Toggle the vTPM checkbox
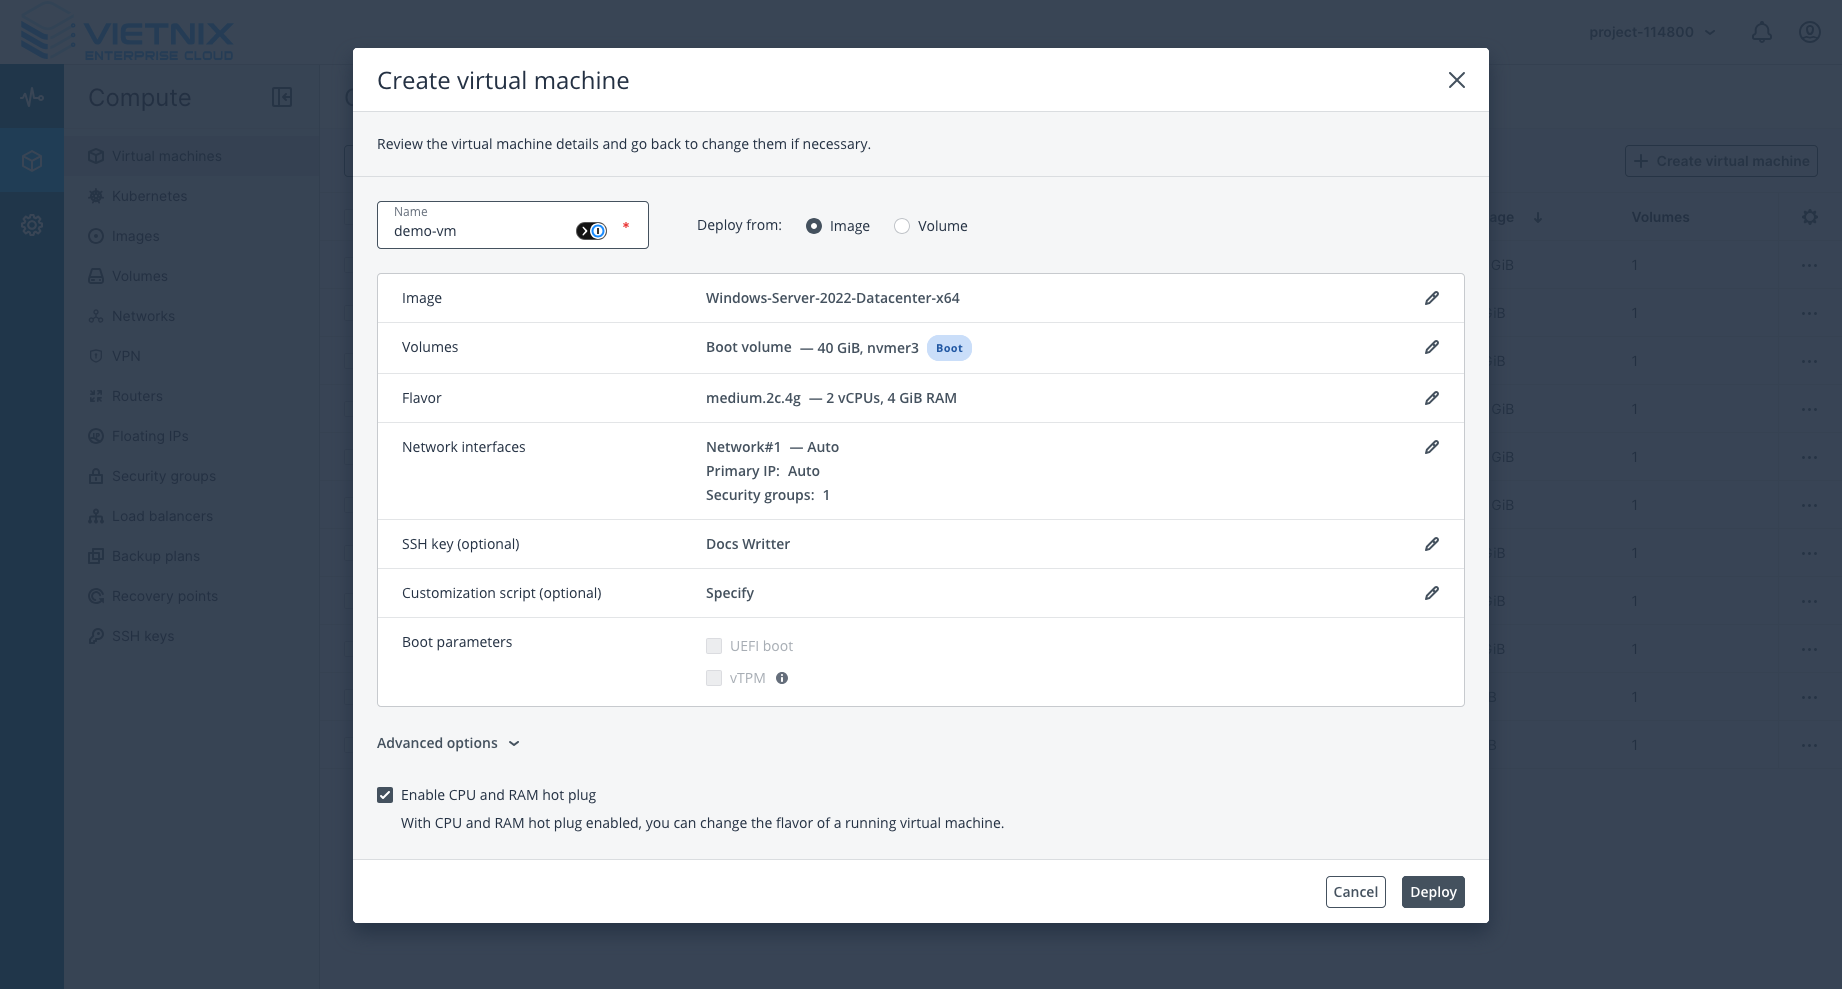This screenshot has width=1842, height=989. click(714, 678)
